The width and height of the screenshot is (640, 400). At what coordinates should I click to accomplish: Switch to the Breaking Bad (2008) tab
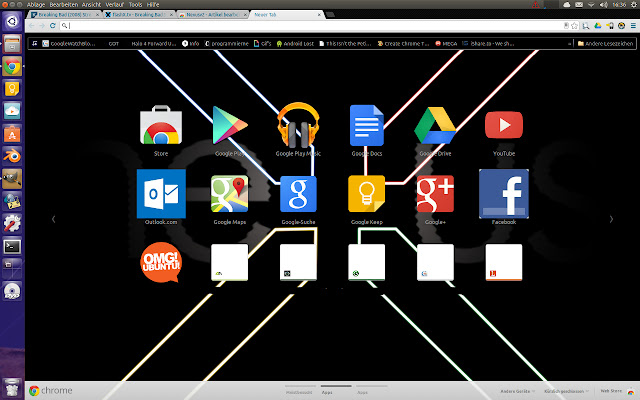64,14
